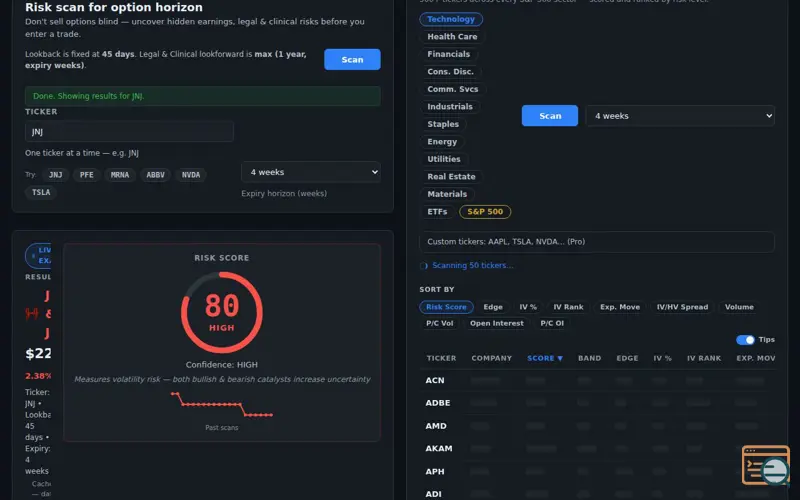Sort by Edge
Viewport: 800px width, 500px height.
pyautogui.click(x=493, y=307)
